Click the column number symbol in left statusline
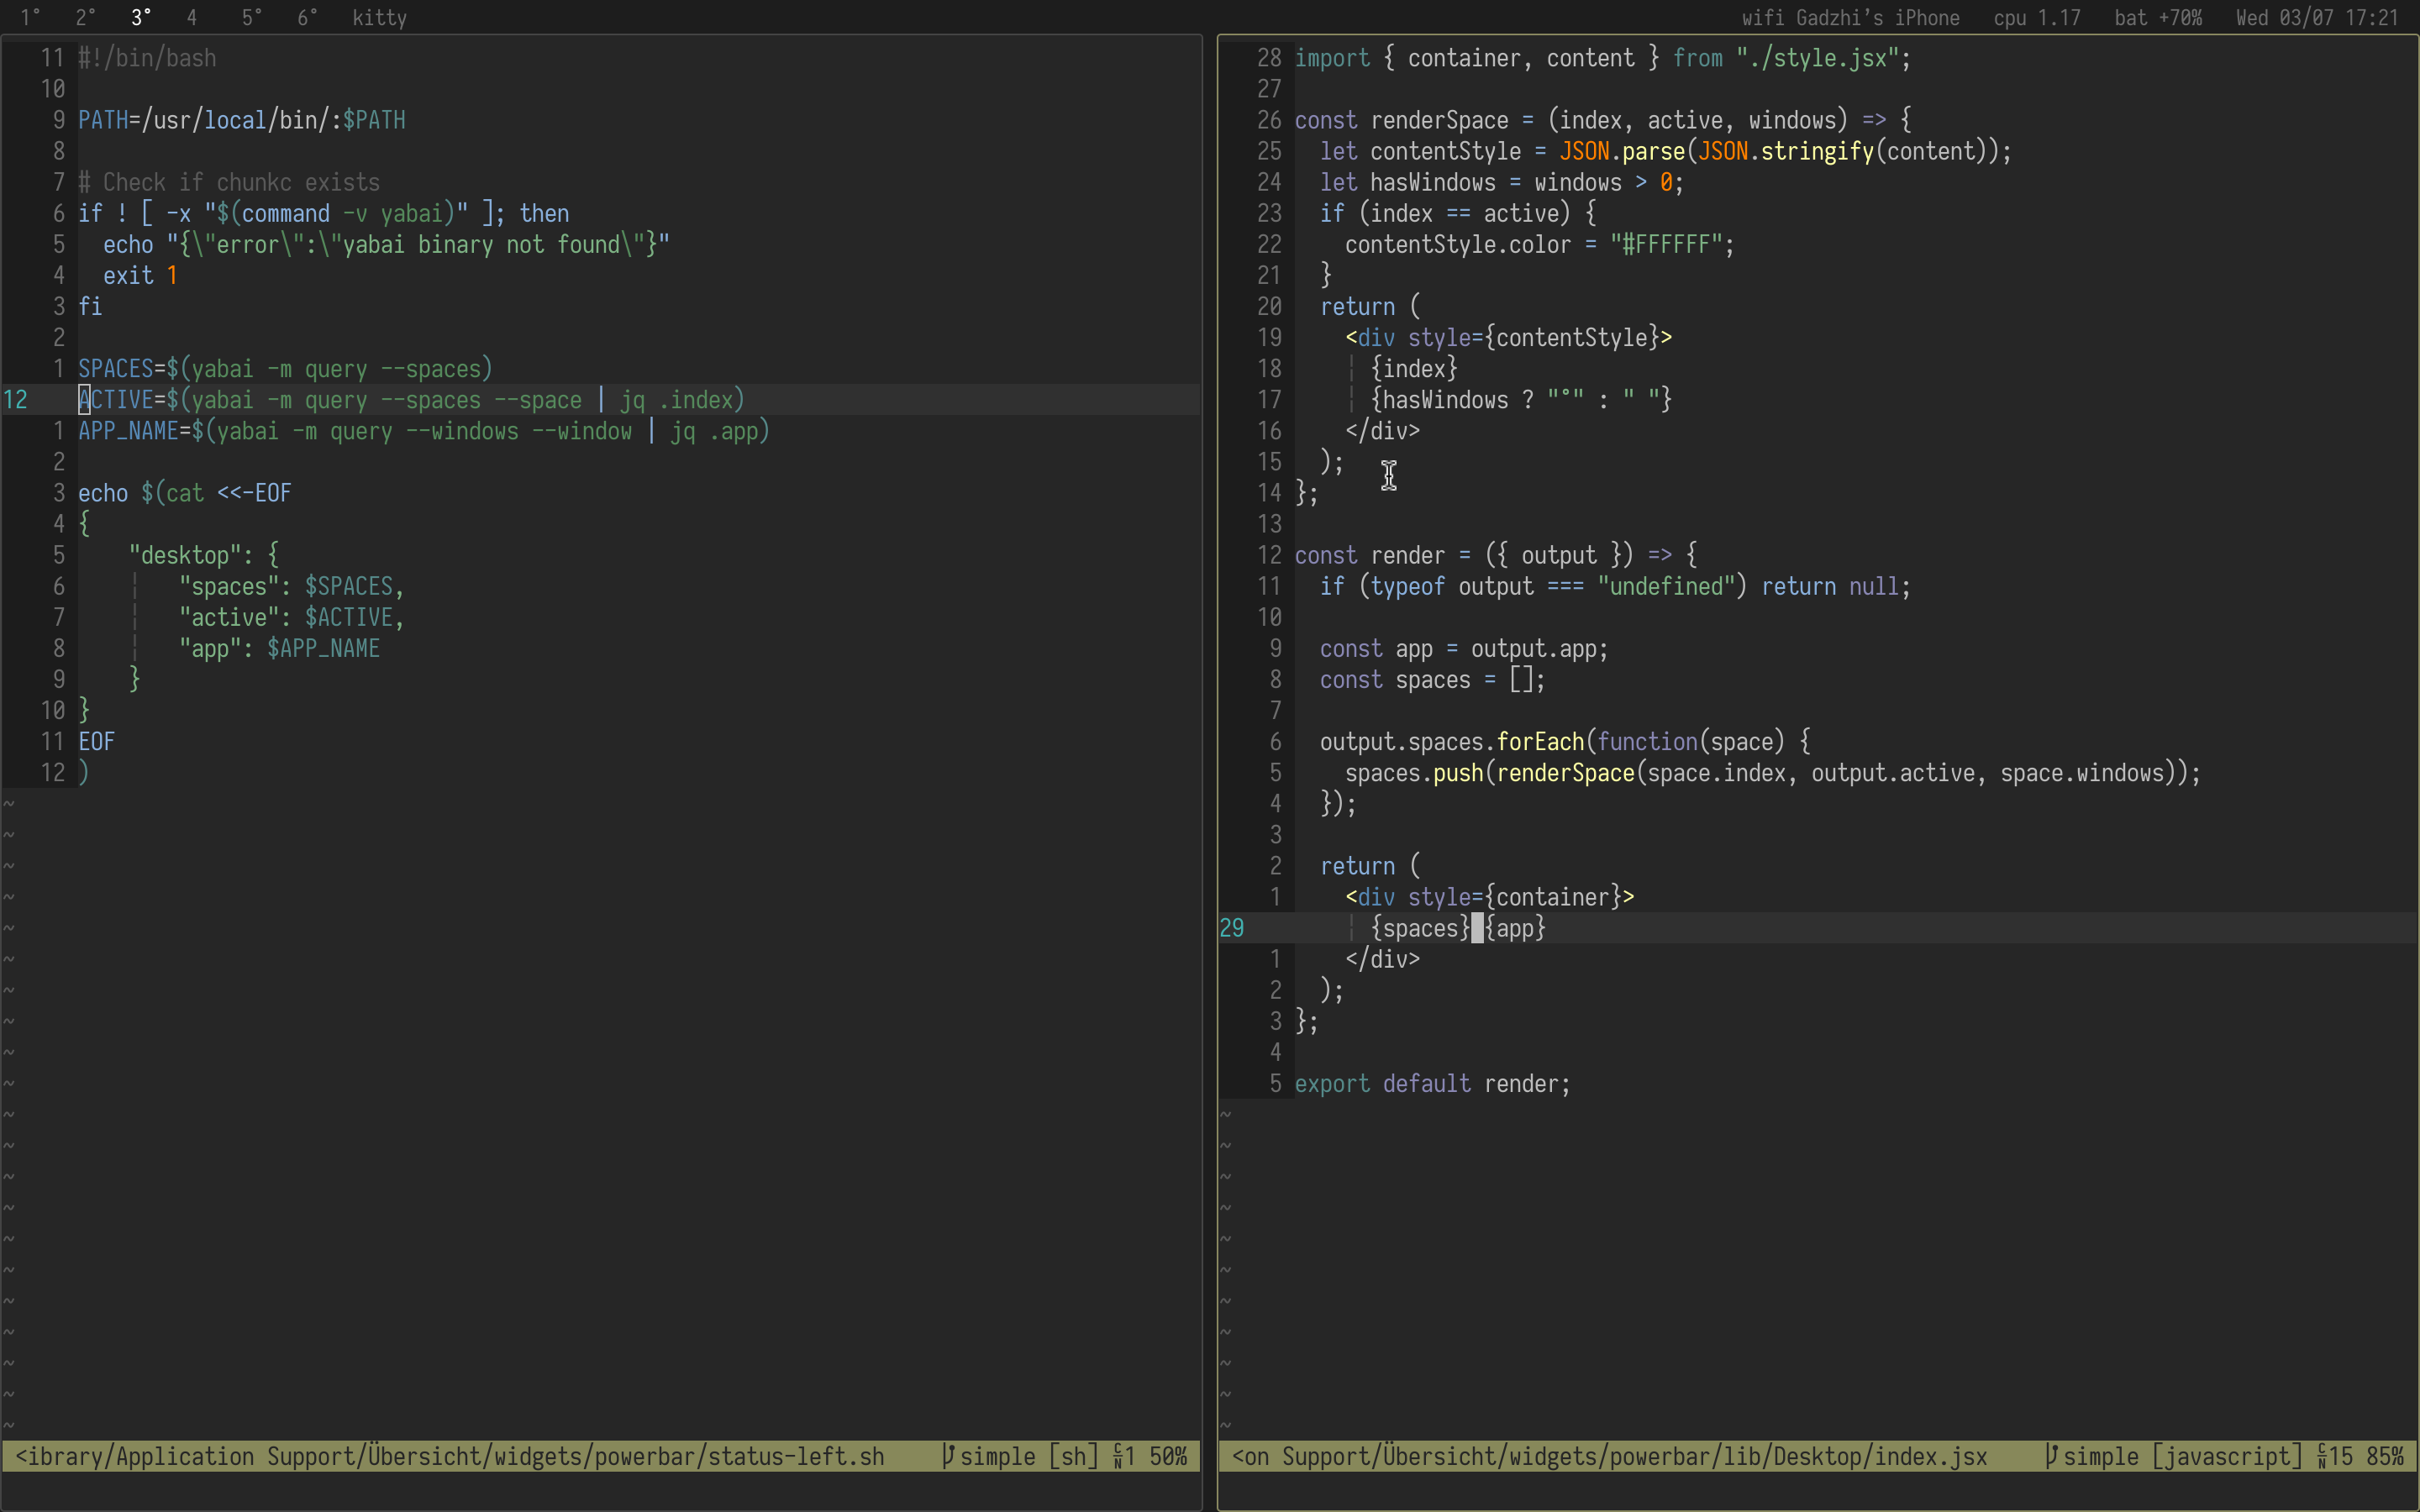 (1118, 1457)
